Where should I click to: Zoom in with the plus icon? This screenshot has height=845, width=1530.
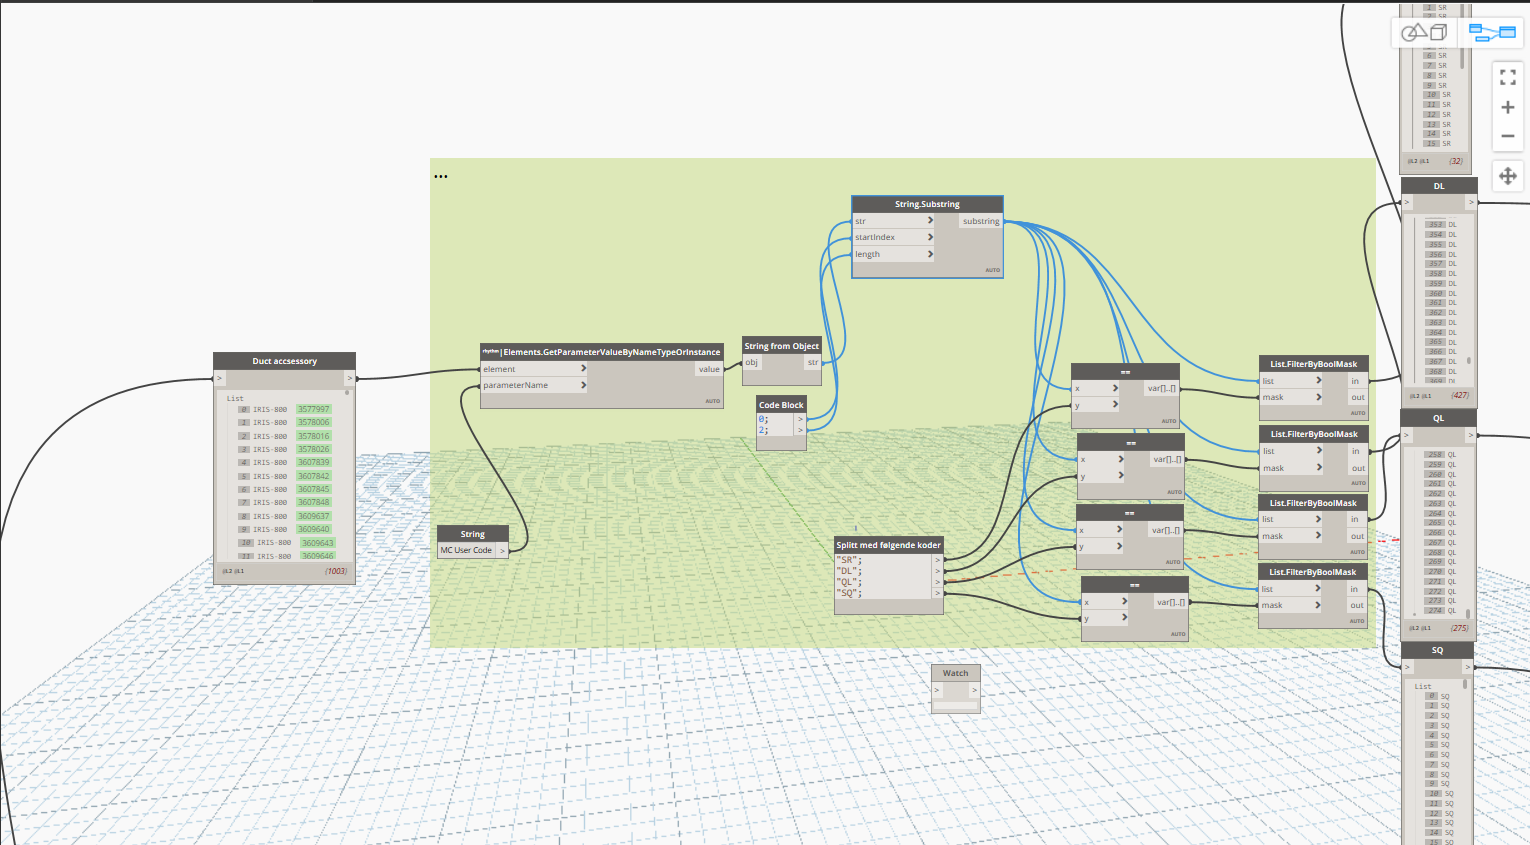tap(1508, 107)
